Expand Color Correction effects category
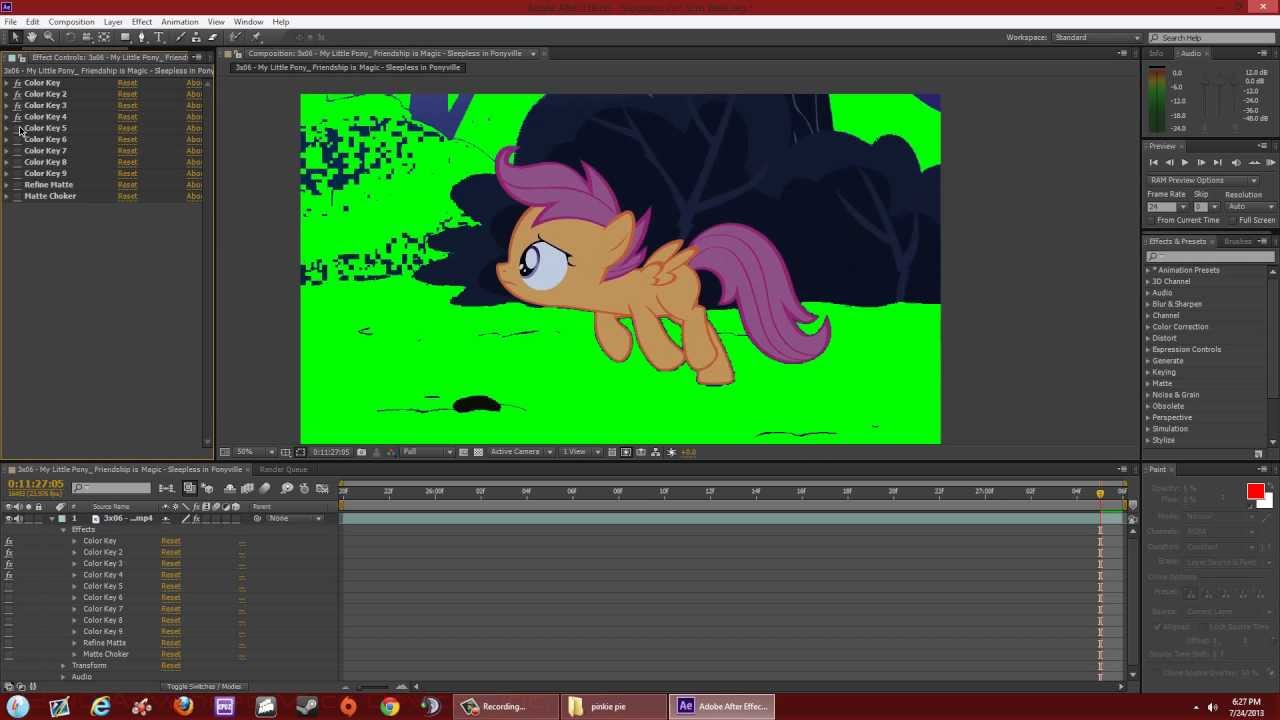Image resolution: width=1280 pixels, height=720 pixels. (x=1148, y=327)
